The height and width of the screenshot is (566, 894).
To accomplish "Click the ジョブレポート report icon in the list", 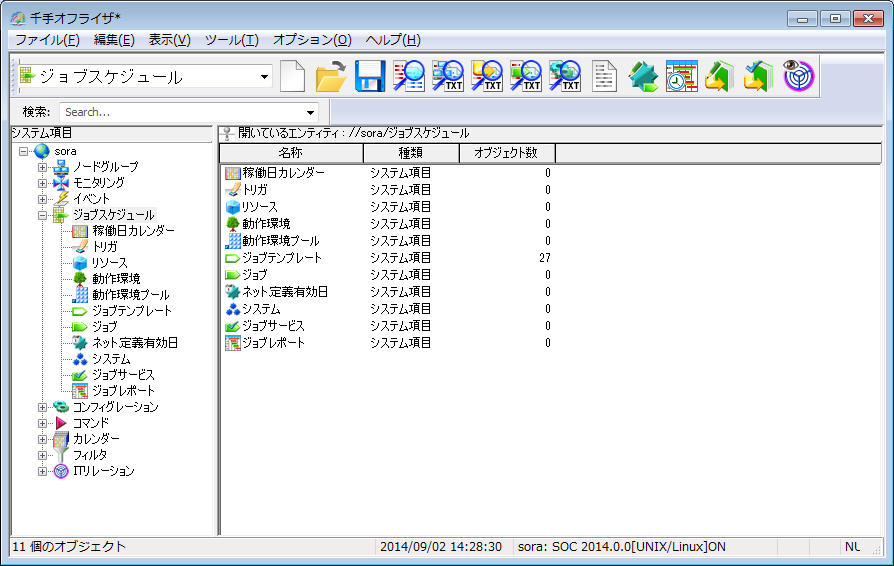I will 233,343.
